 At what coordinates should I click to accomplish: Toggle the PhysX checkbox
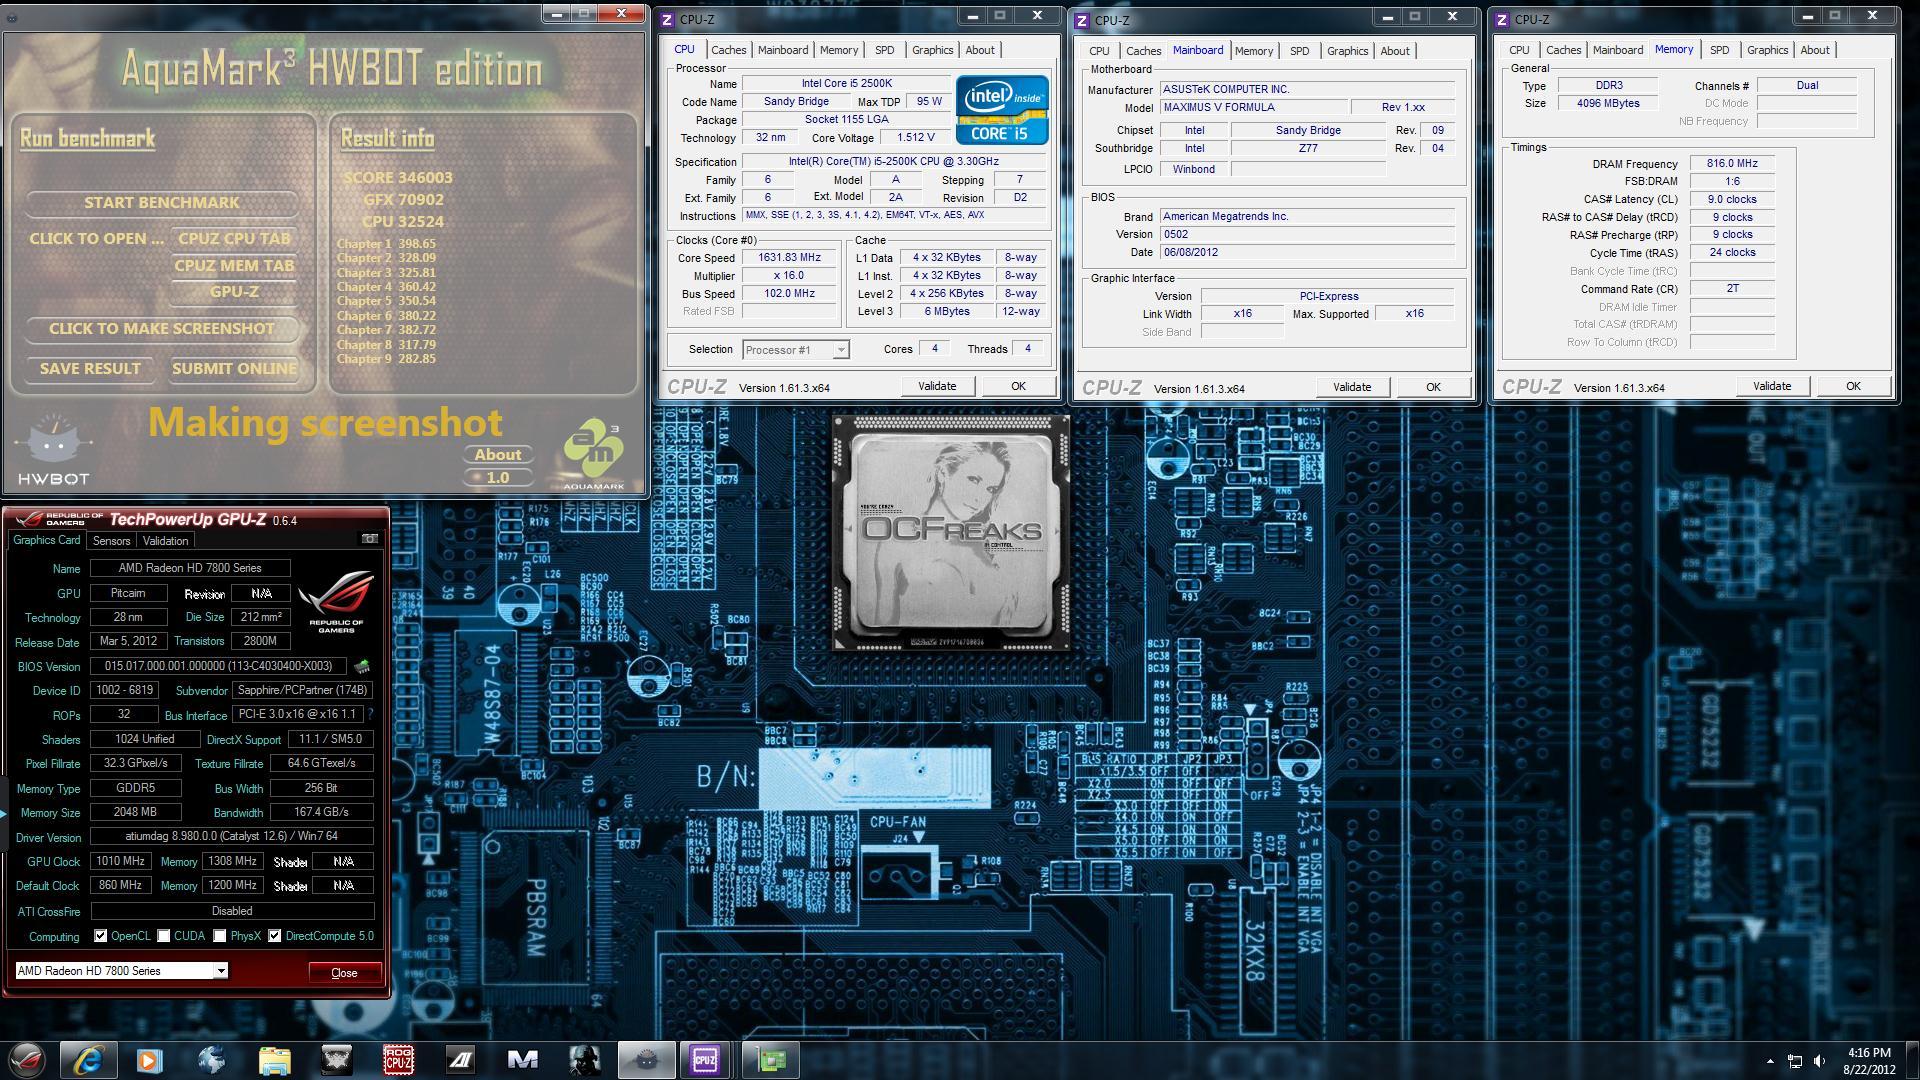(x=219, y=936)
